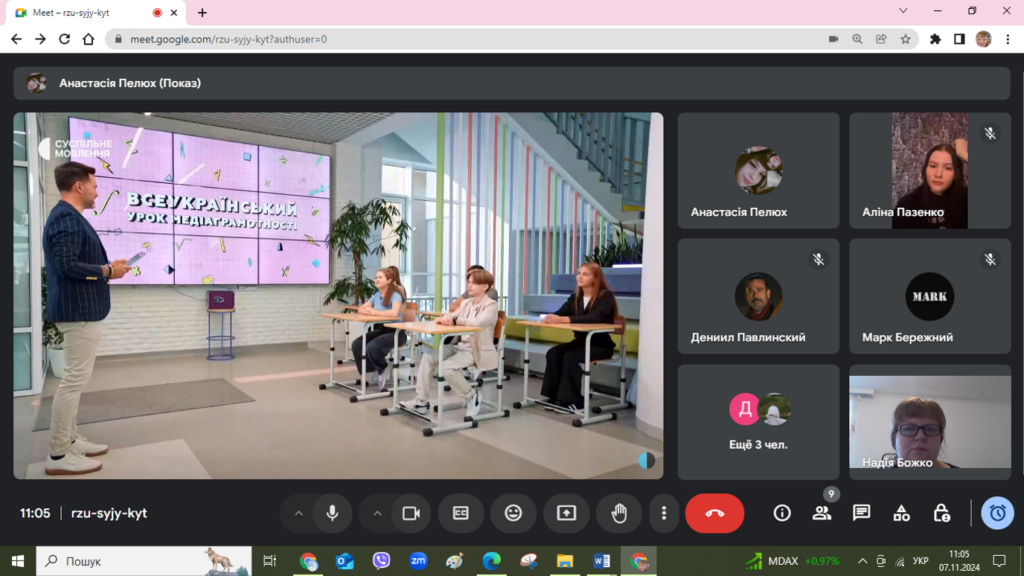Click the present screen button
The image size is (1024, 576).
(x=566, y=513)
